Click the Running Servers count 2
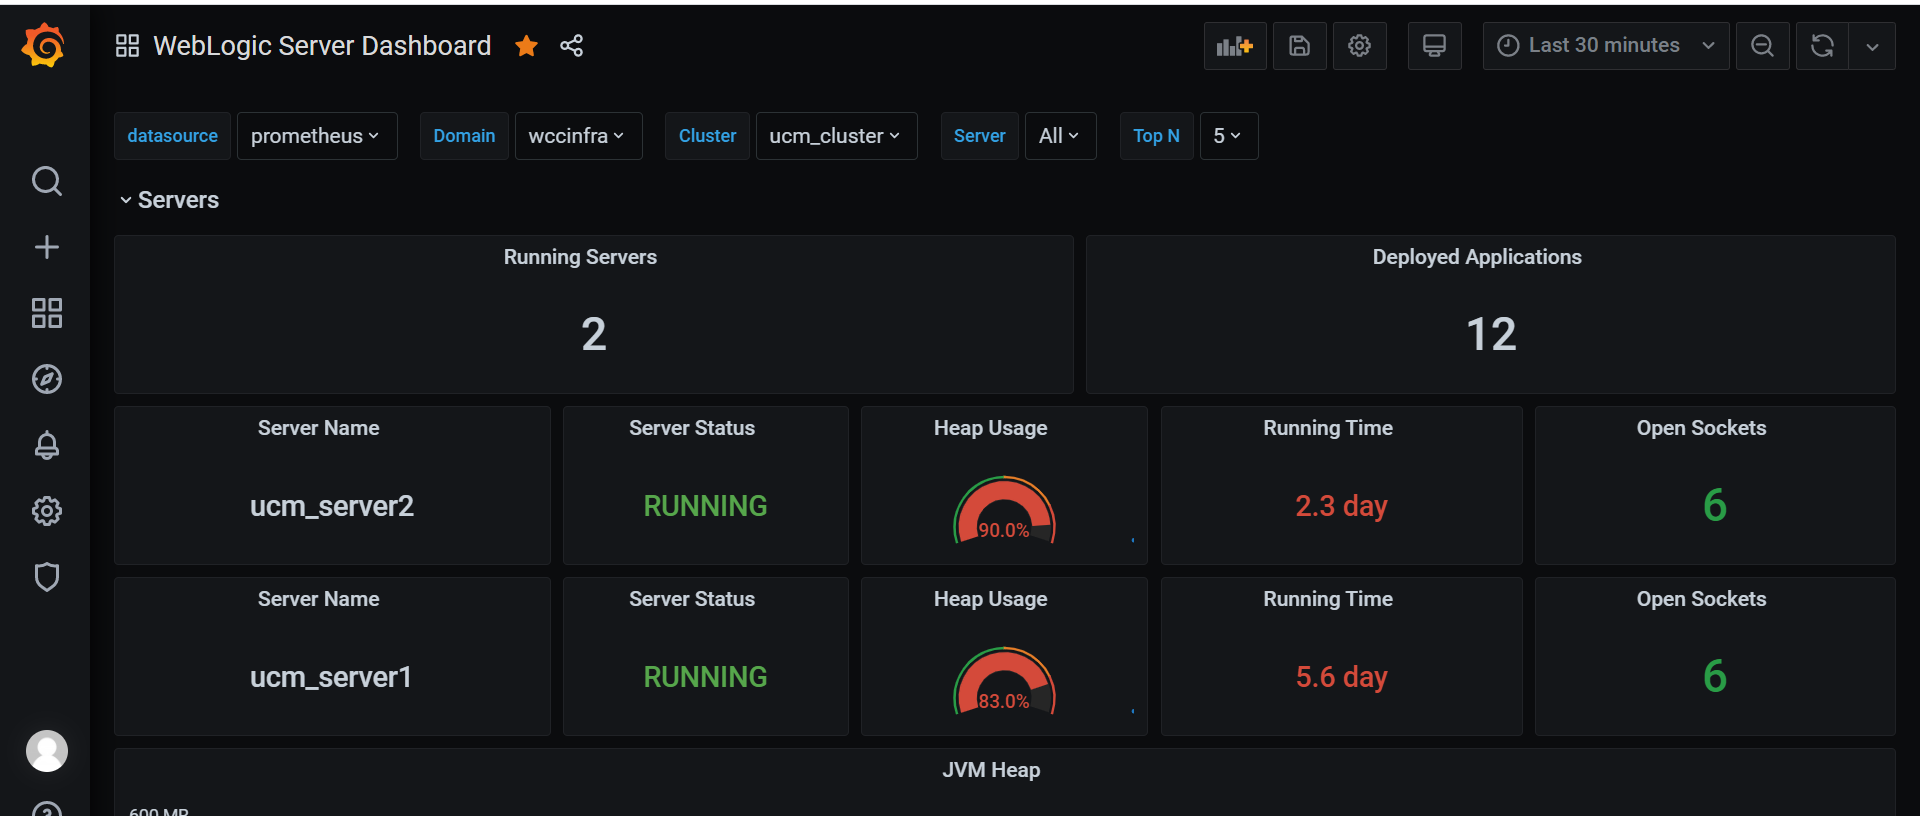The image size is (1920, 816). (x=594, y=334)
